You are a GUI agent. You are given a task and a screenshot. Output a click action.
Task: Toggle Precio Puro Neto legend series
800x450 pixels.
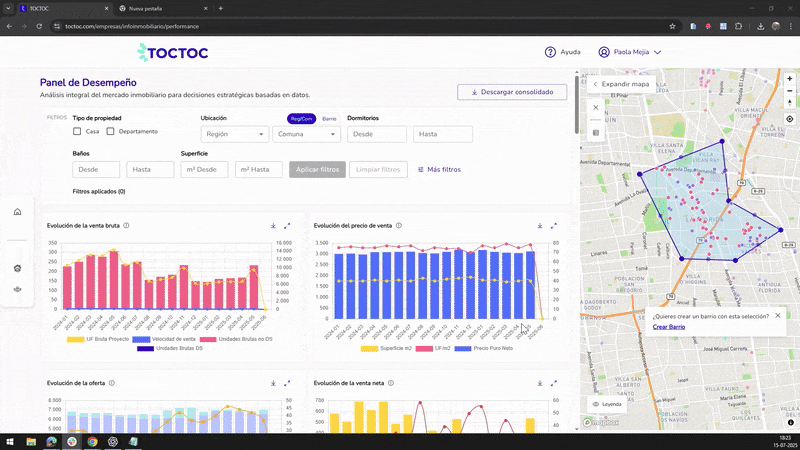(x=484, y=348)
